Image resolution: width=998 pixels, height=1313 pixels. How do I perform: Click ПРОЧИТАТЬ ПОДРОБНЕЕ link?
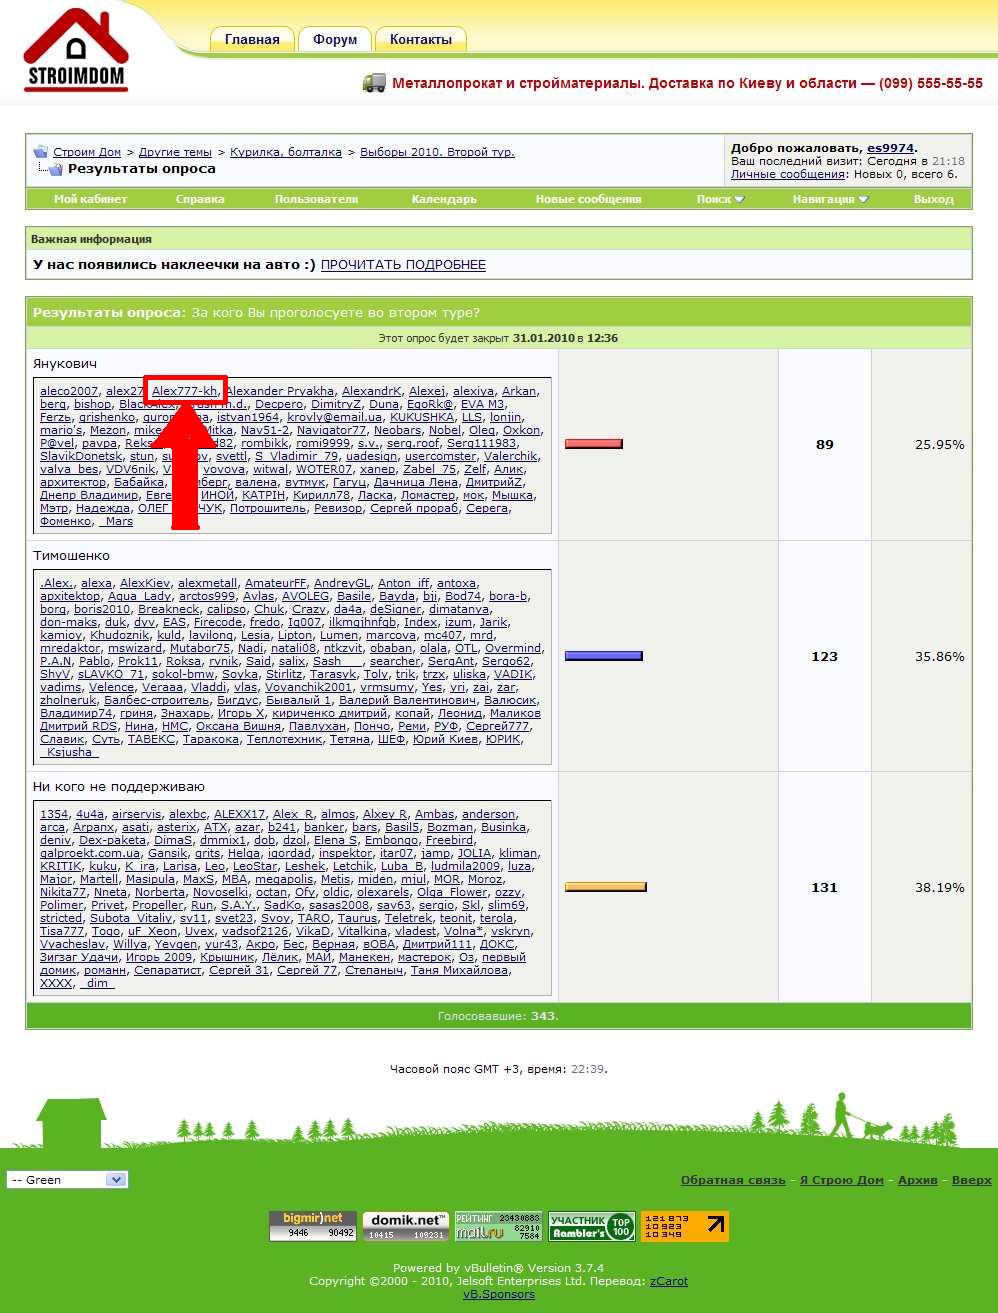403,265
